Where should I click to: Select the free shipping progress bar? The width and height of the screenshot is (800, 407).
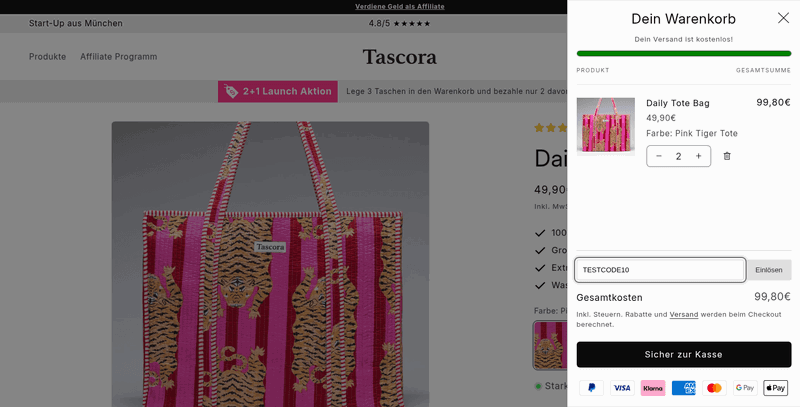click(684, 54)
